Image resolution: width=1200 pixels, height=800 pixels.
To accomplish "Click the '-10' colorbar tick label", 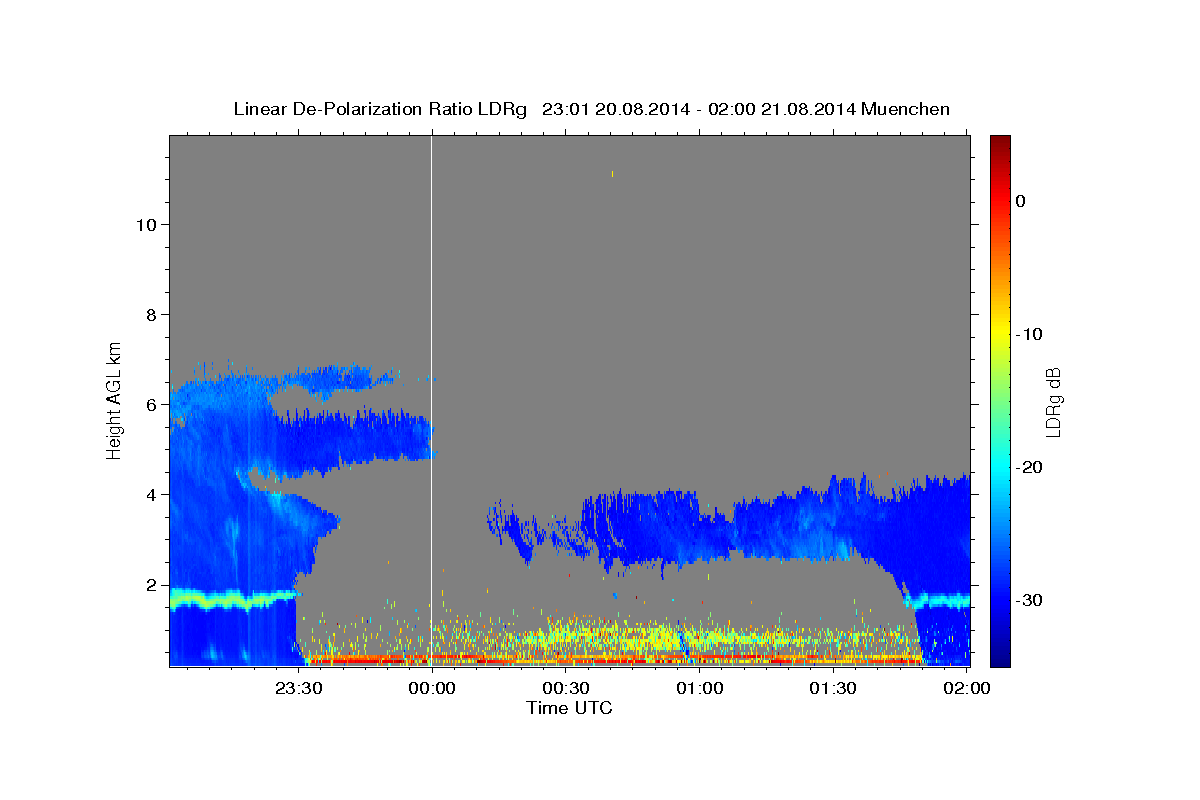I will (1029, 334).
